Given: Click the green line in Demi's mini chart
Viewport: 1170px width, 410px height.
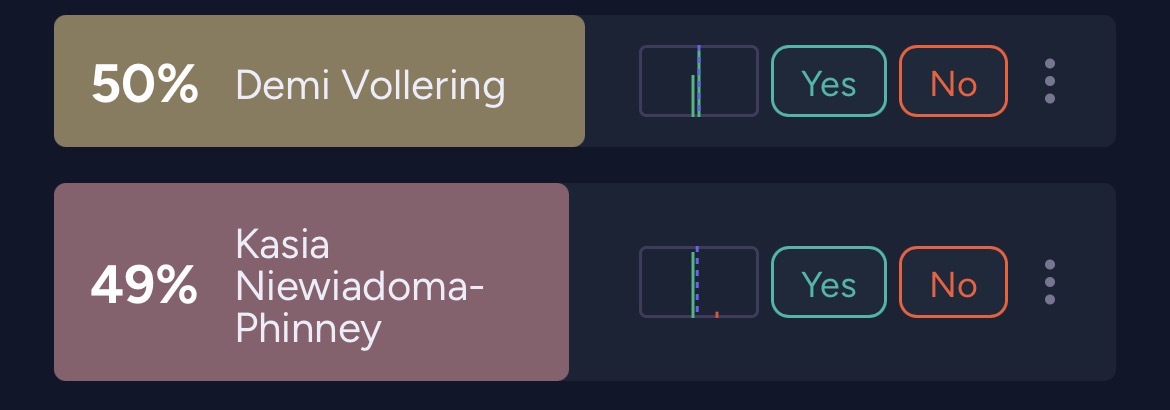Looking at the screenshot, I should click(692, 96).
